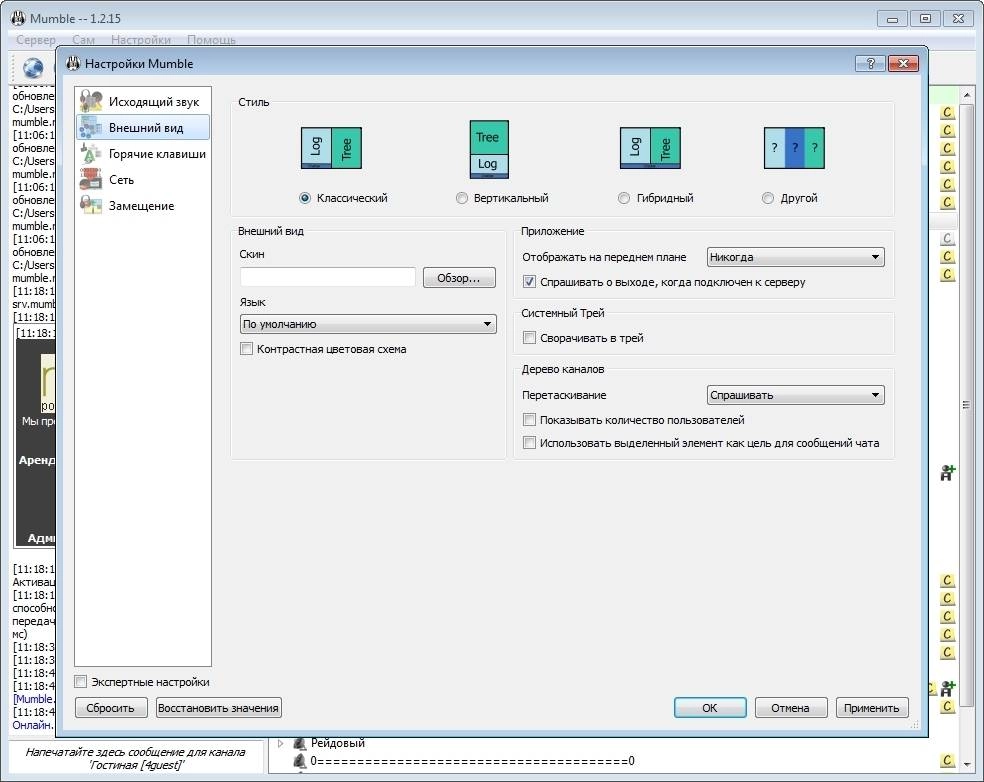Click the classic Log-Tree layout thumbnail

331,148
